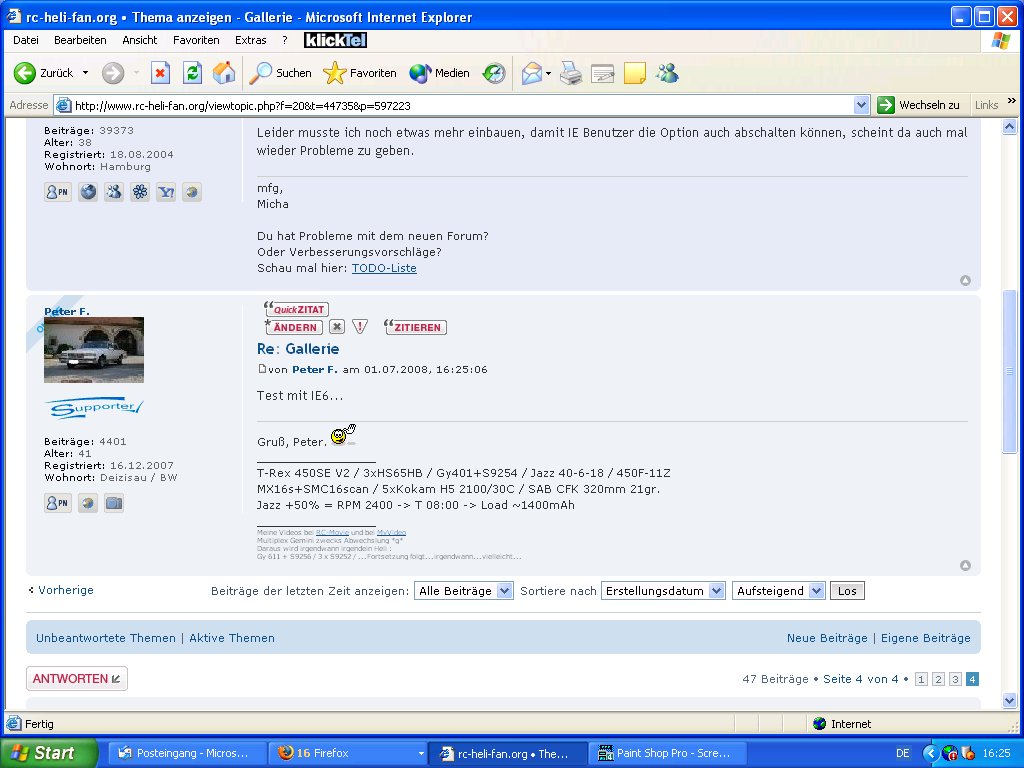Click the ZITIEREN quote button
This screenshot has height=768, width=1024.
tap(415, 327)
